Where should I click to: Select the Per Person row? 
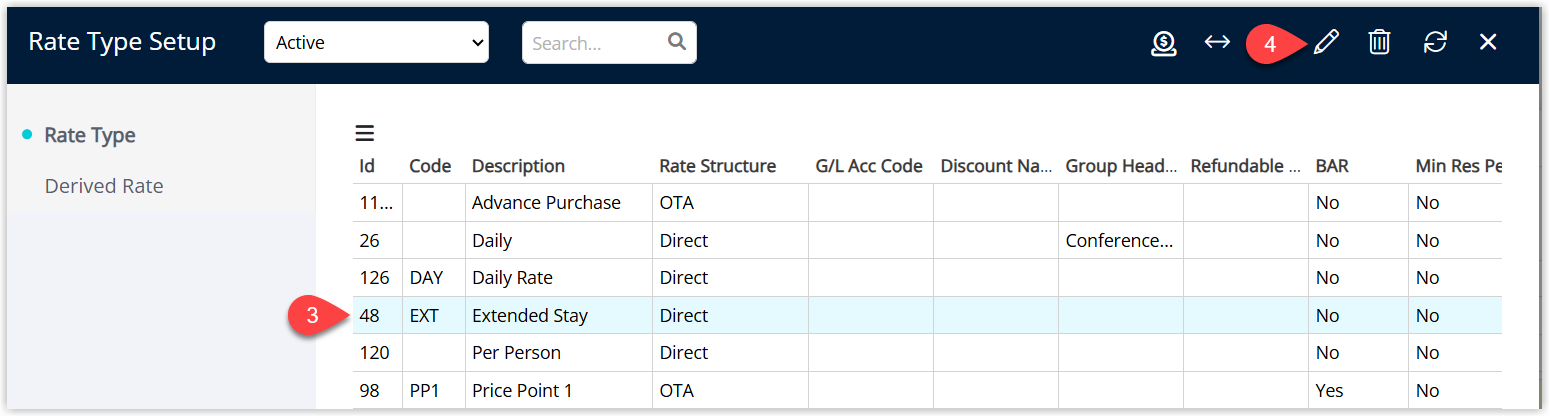pyautogui.click(x=927, y=353)
